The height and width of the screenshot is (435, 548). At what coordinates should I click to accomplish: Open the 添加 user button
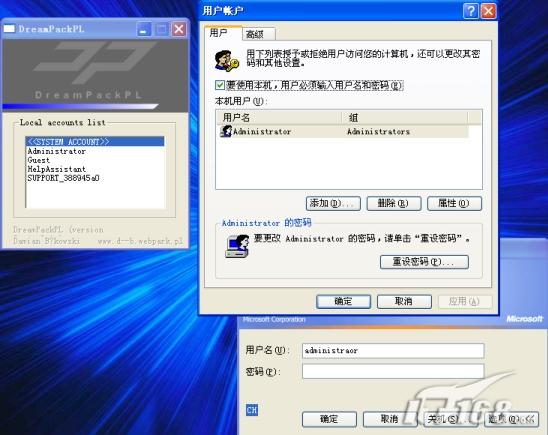333,203
